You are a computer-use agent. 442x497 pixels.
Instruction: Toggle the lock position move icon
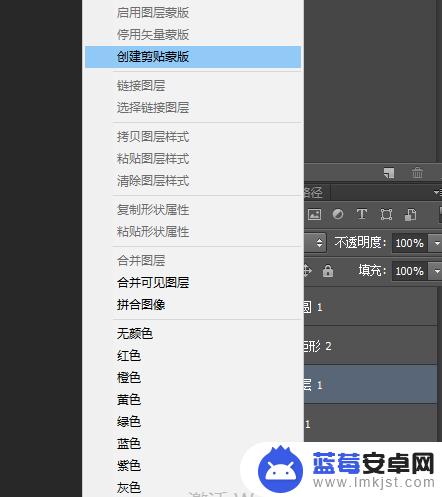coord(307,271)
